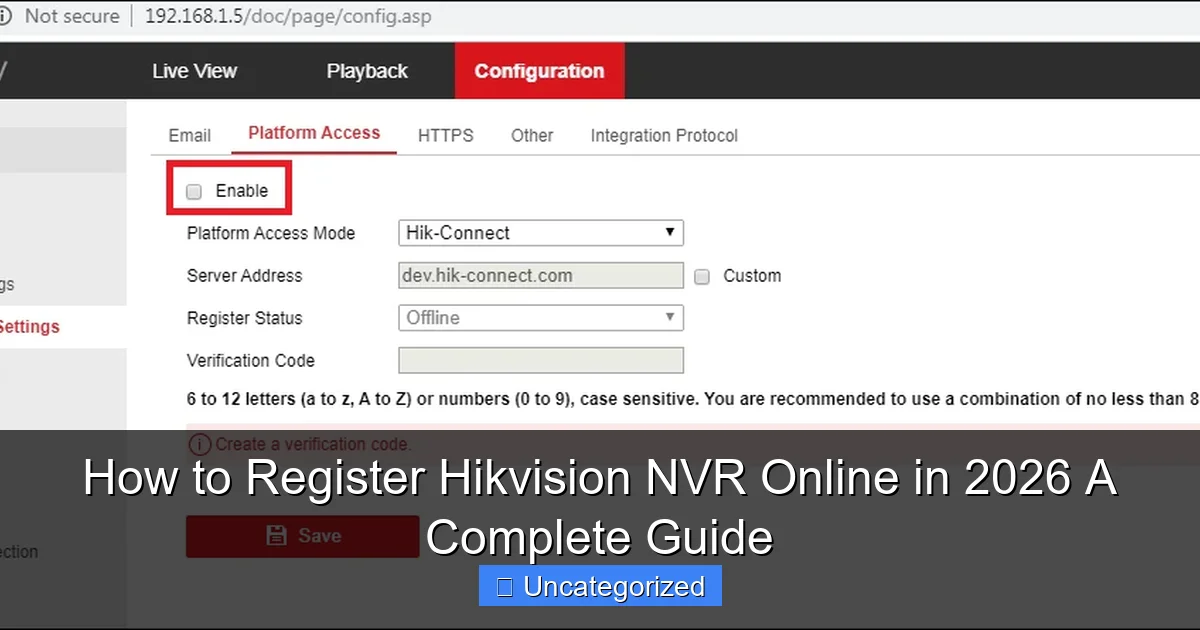Switch to the Live View tab
Screen dimensions: 1200x630
point(194,70)
